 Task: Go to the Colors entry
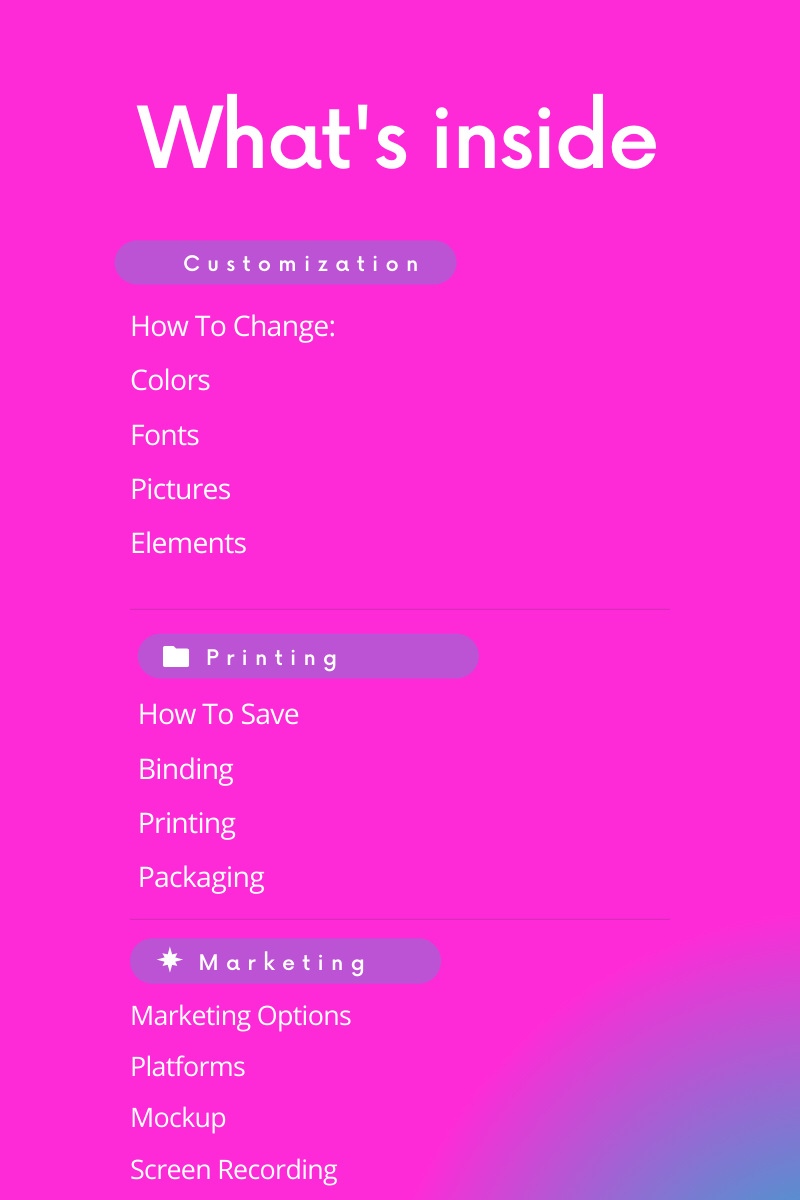pos(170,381)
